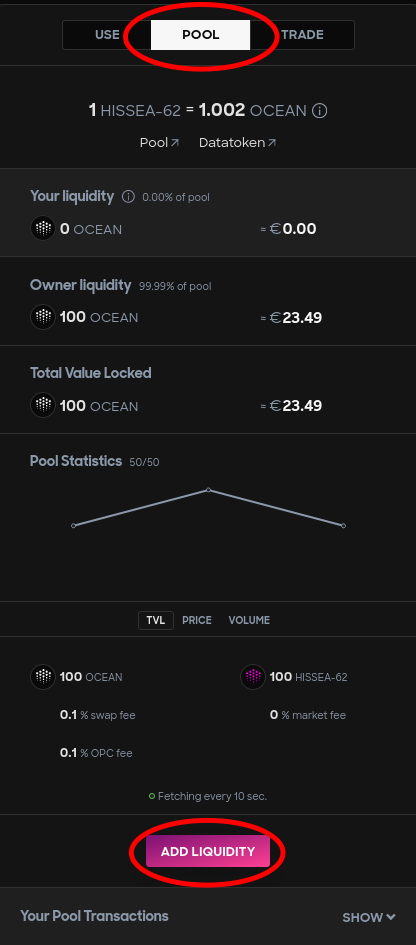Screen dimensions: 416x945
Task: Switch to the USE tab
Action: pos(107,35)
